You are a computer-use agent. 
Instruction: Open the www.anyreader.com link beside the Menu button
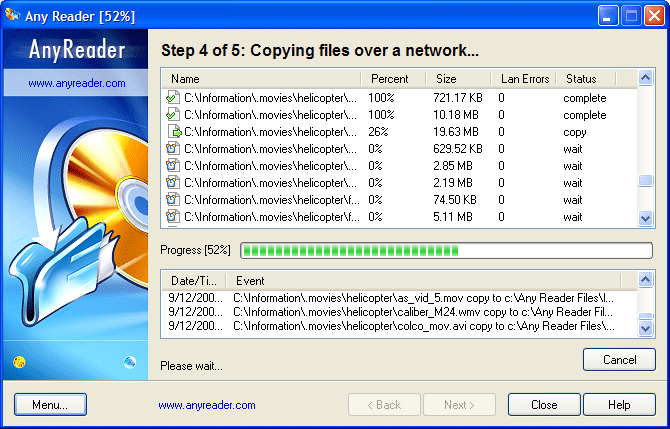click(207, 405)
